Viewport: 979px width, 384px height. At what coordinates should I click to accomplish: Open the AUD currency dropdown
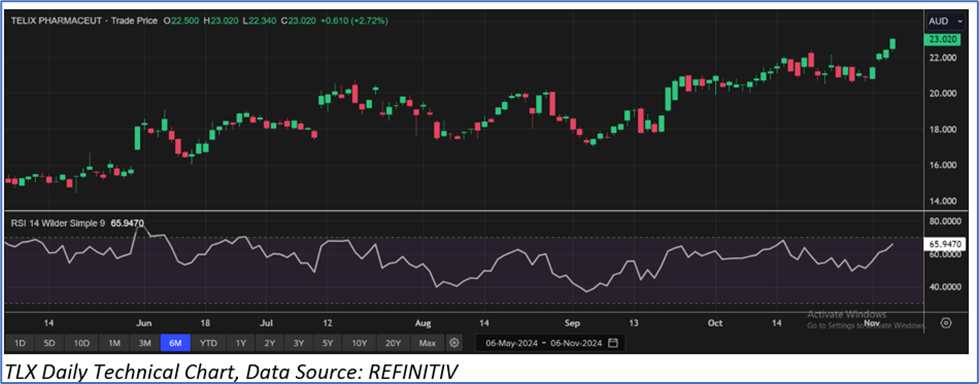(x=946, y=21)
